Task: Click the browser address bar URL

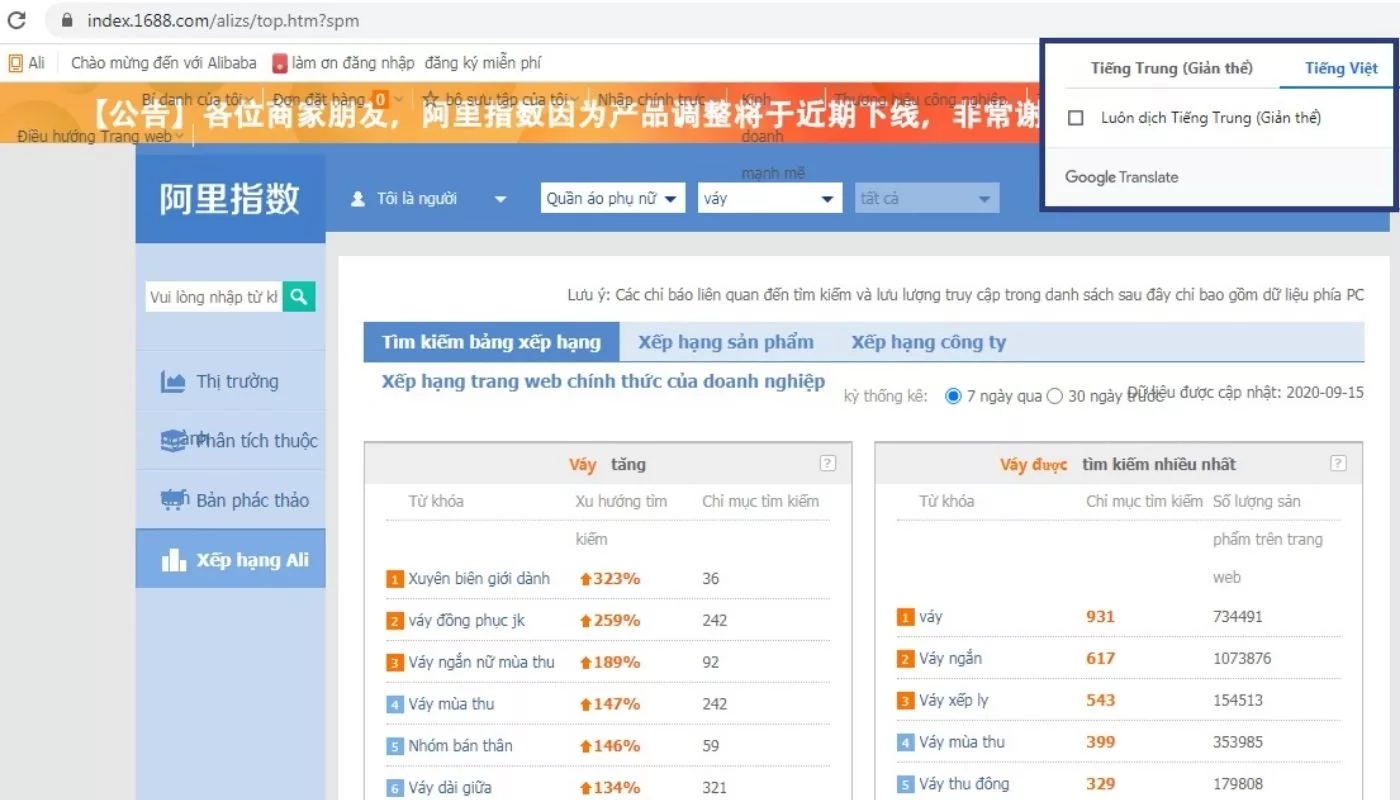Action: click(223, 20)
